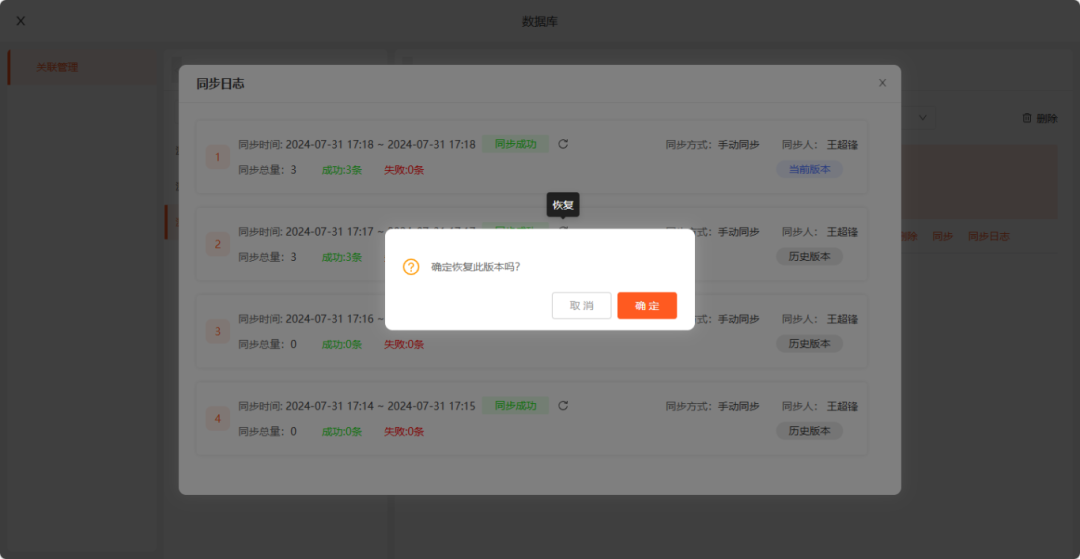Image resolution: width=1080 pixels, height=559 pixels.
Task: Click the 同步 link in background table
Action: pyautogui.click(x=942, y=236)
